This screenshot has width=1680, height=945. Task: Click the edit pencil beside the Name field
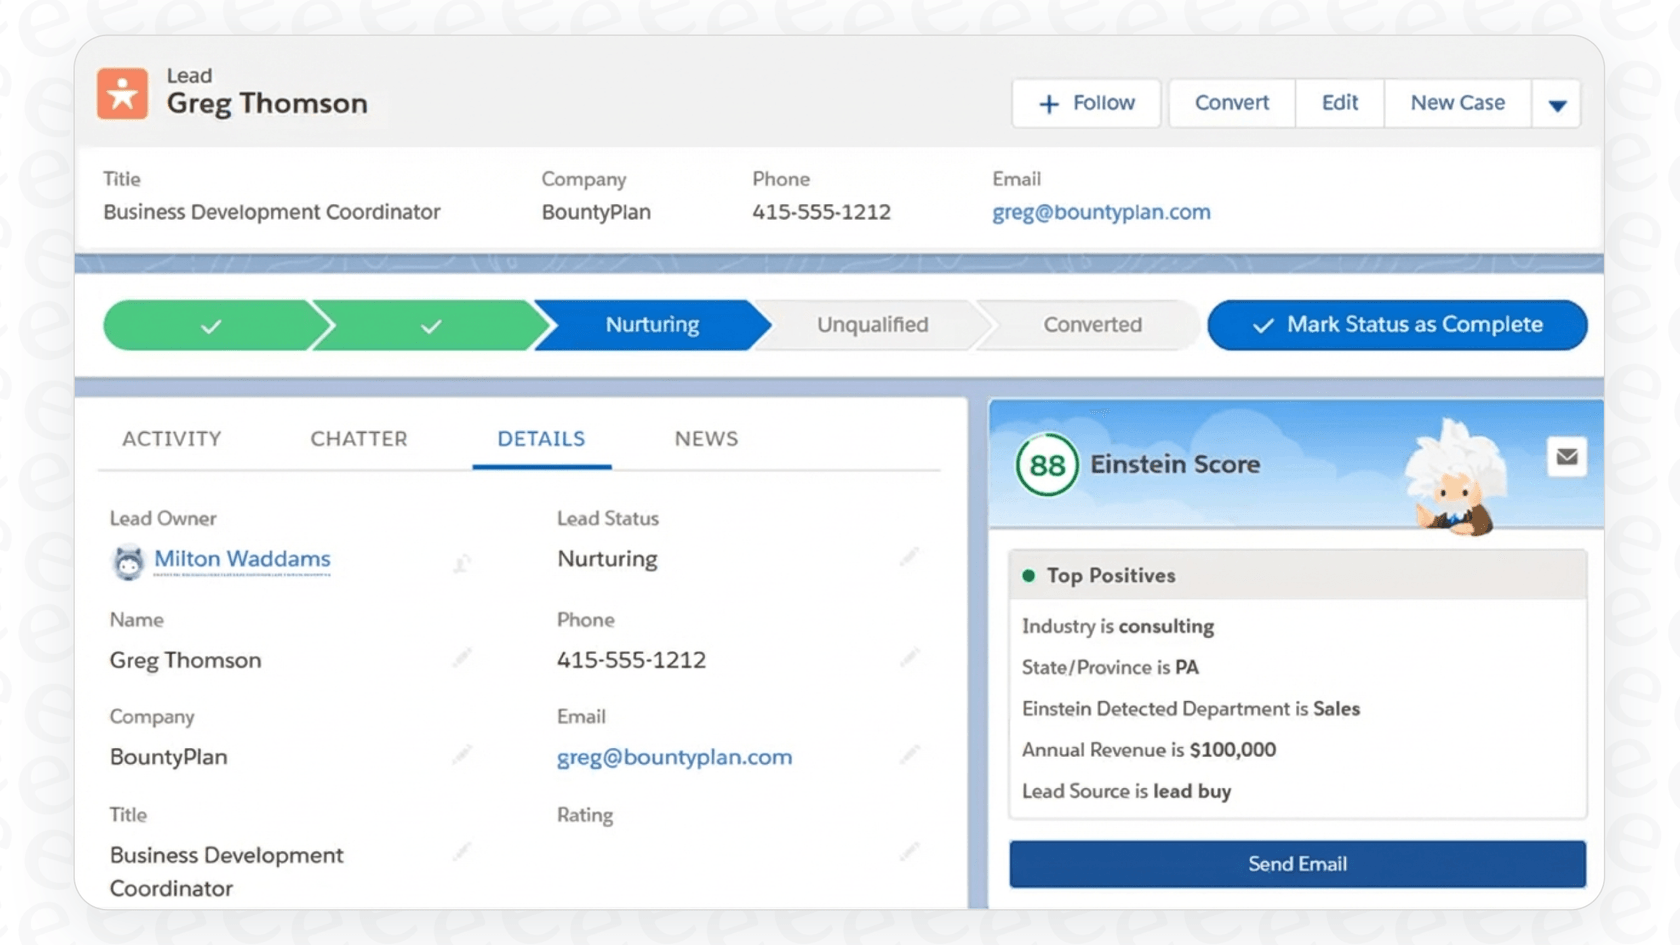(463, 657)
